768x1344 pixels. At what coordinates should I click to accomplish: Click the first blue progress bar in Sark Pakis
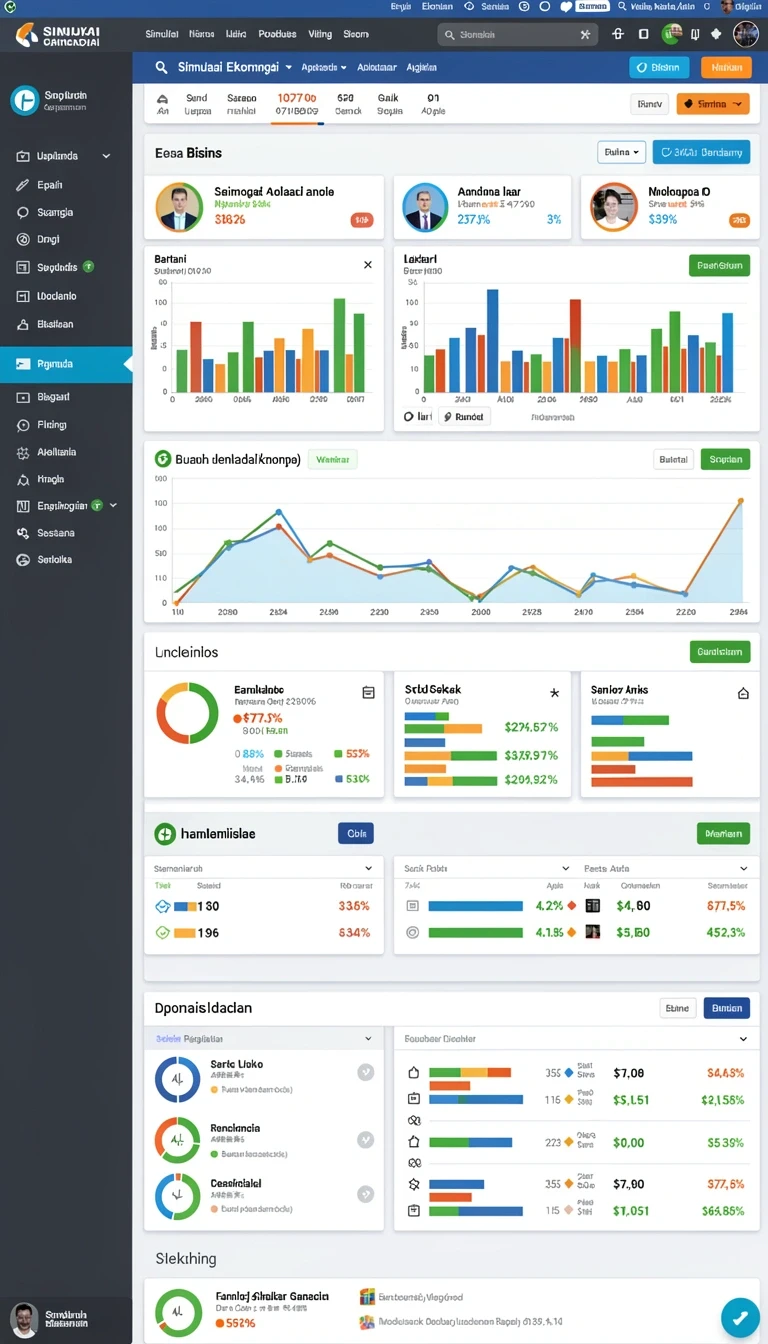pos(476,906)
